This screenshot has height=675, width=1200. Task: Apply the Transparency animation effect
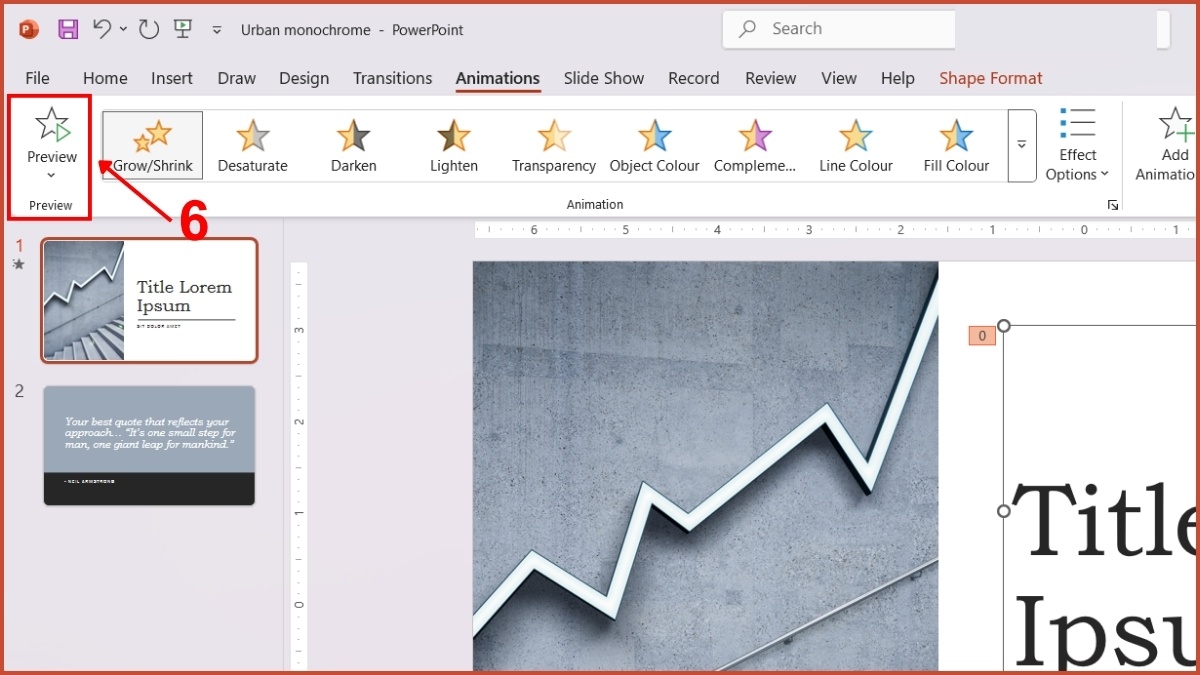(x=554, y=145)
